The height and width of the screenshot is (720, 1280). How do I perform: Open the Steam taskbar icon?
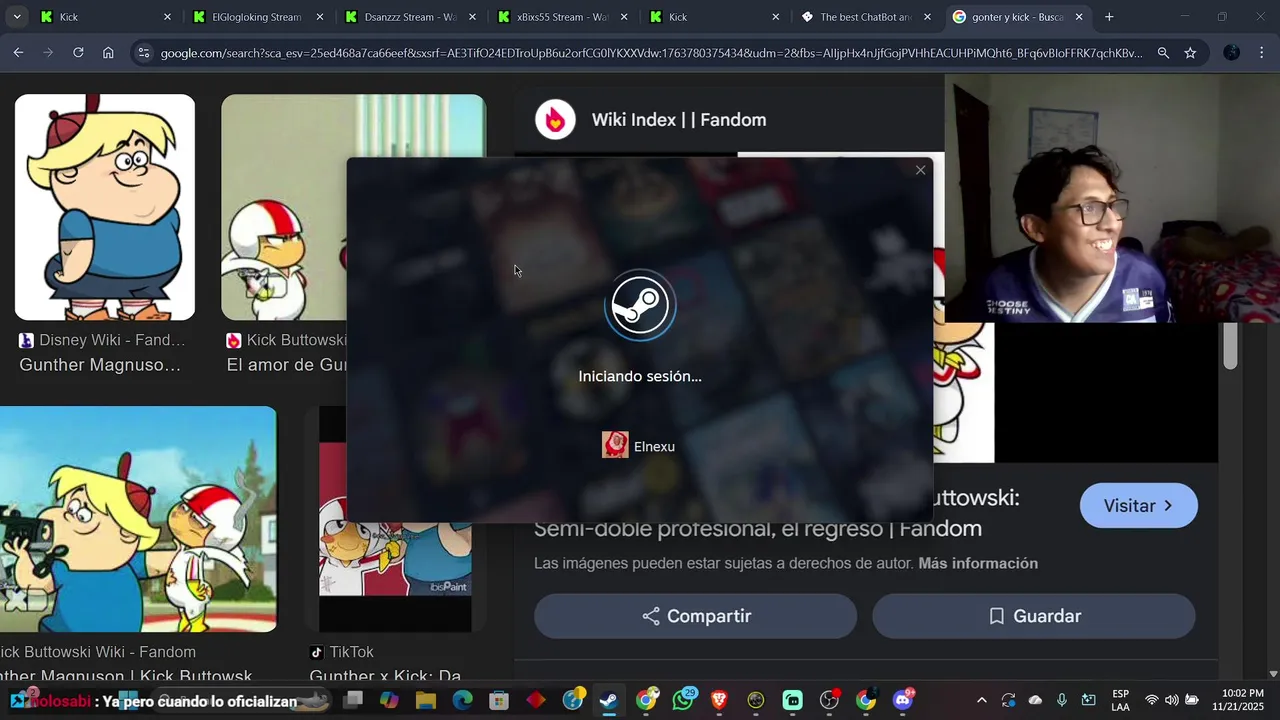point(609,700)
